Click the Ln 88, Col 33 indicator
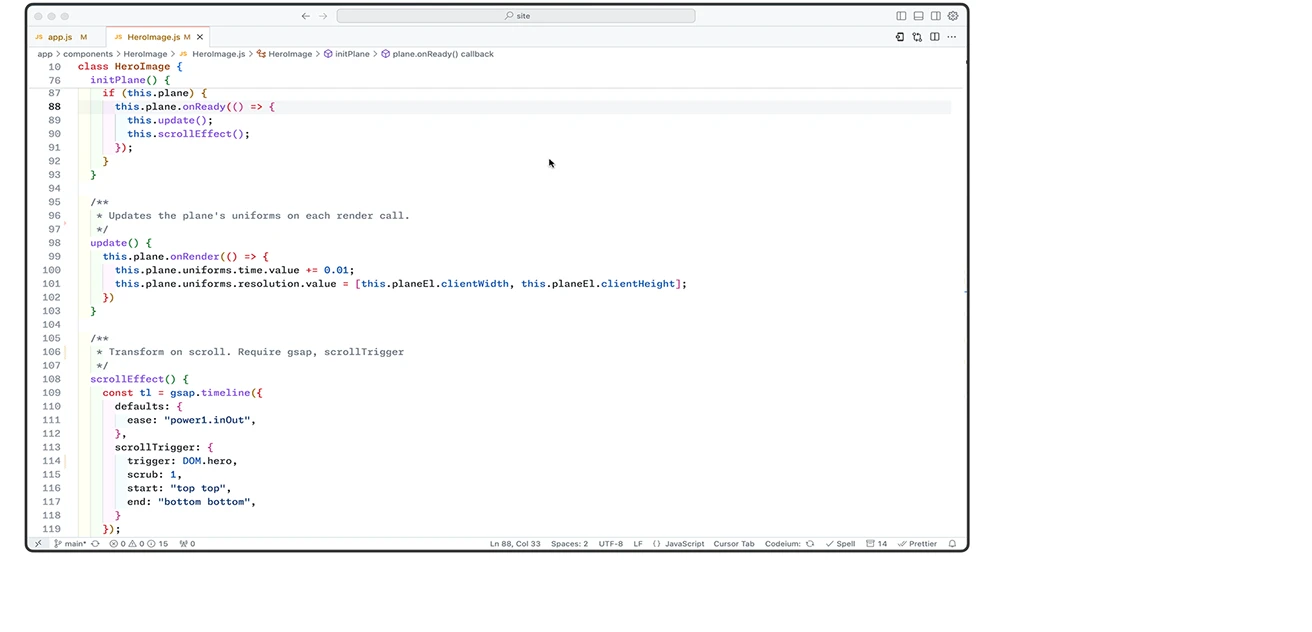The image size is (1312, 632). pyautogui.click(x=515, y=544)
